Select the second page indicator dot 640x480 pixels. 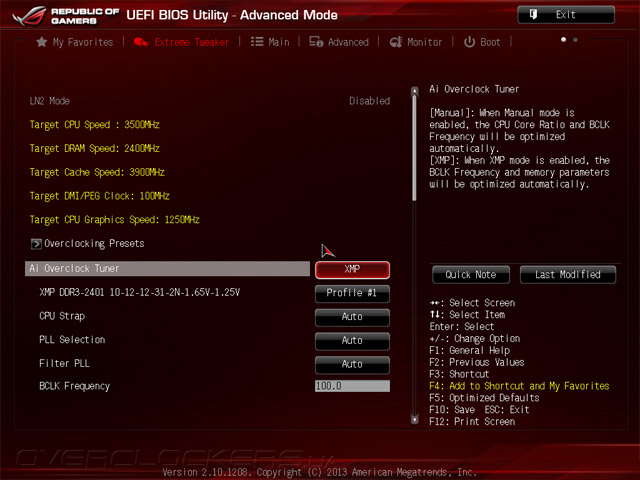pyautogui.click(x=576, y=40)
